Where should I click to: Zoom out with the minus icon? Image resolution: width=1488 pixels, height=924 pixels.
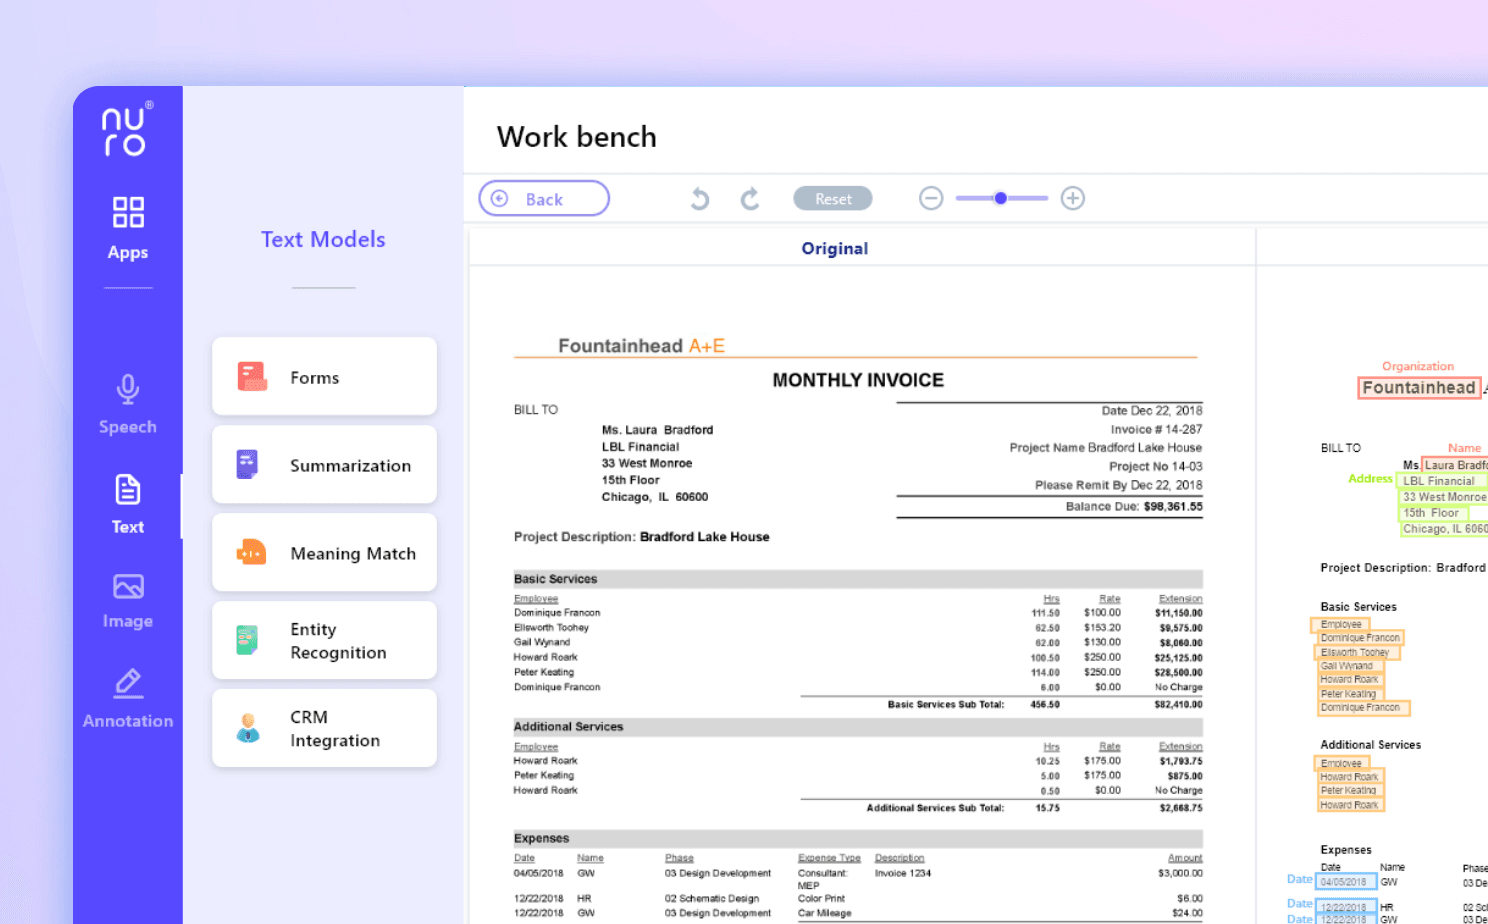pos(931,198)
